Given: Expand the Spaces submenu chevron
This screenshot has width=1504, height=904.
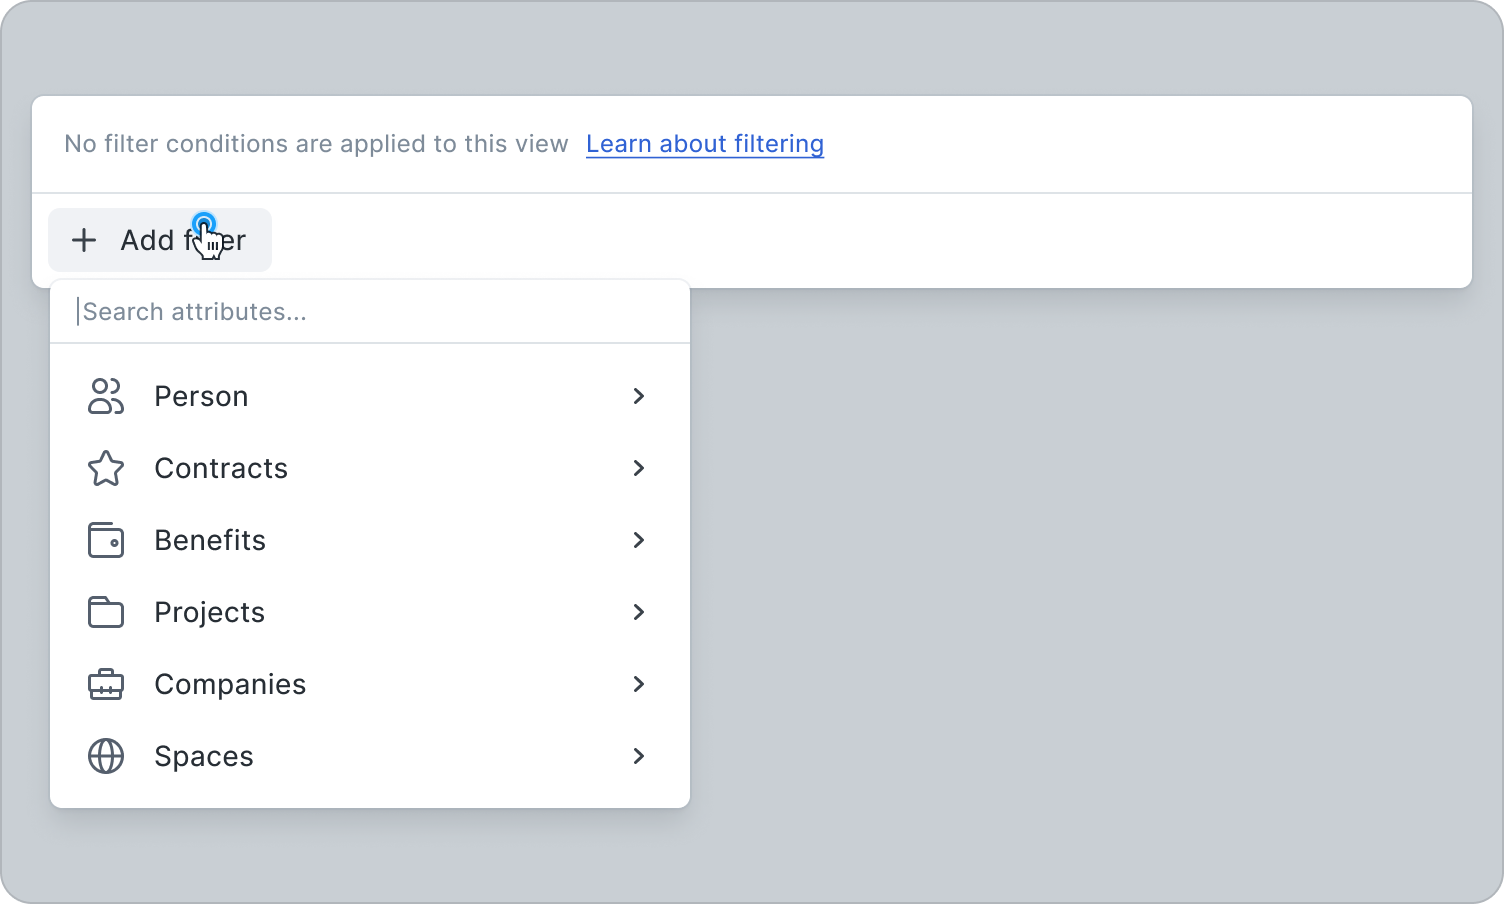Looking at the screenshot, I should 638,756.
